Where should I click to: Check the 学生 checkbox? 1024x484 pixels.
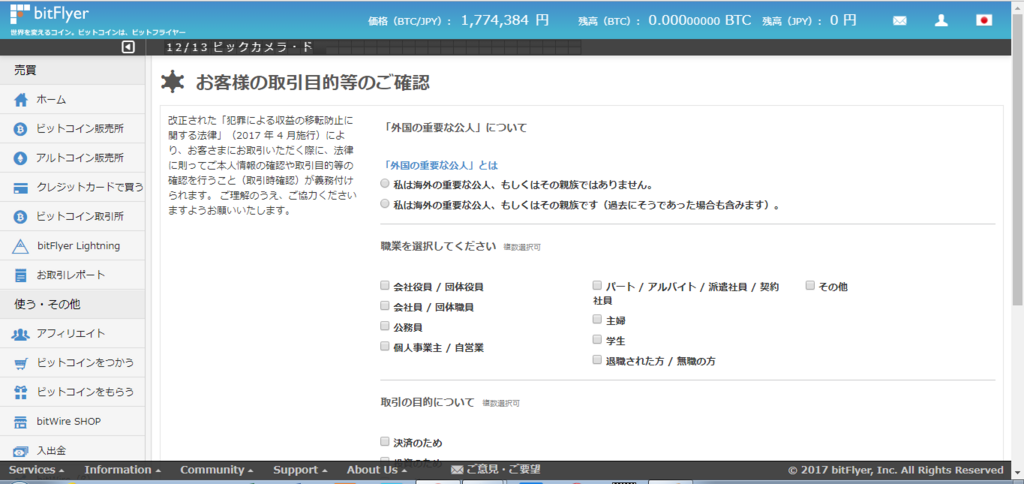[x=597, y=340]
